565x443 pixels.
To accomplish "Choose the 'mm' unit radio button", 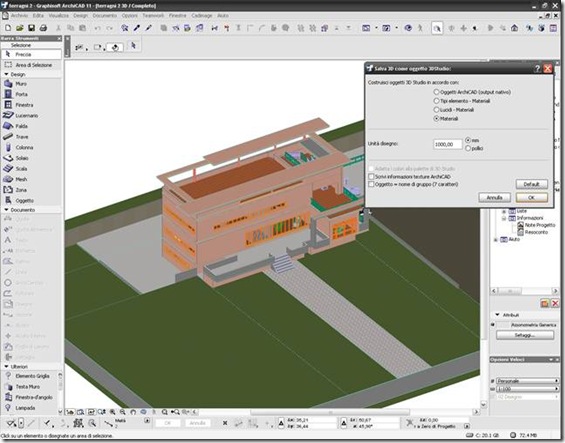I will click(468, 140).
